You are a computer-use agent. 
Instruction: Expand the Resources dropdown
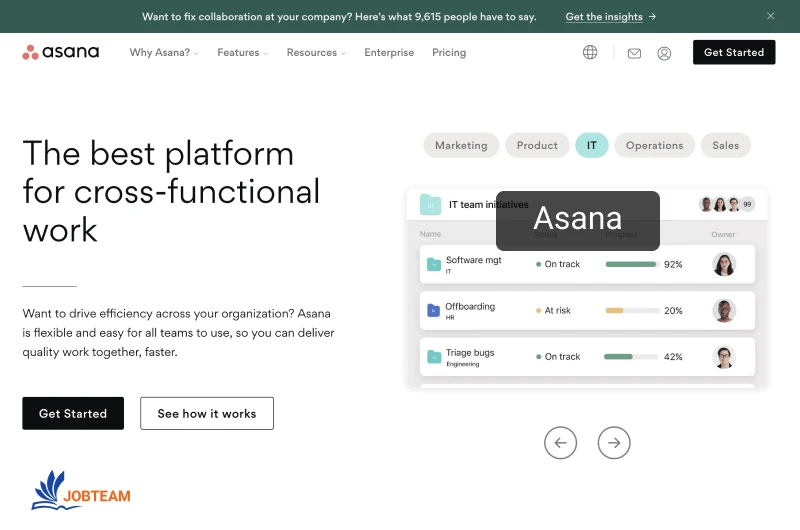pos(316,53)
